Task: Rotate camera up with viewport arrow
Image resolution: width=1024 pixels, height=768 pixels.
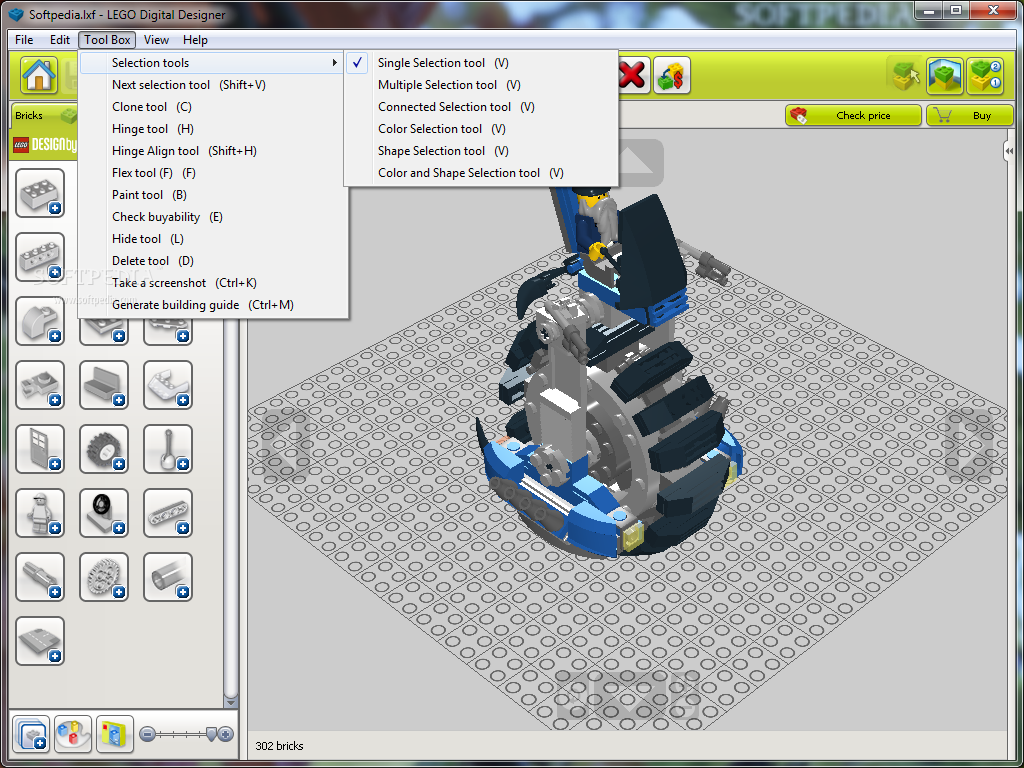Action: [632, 162]
